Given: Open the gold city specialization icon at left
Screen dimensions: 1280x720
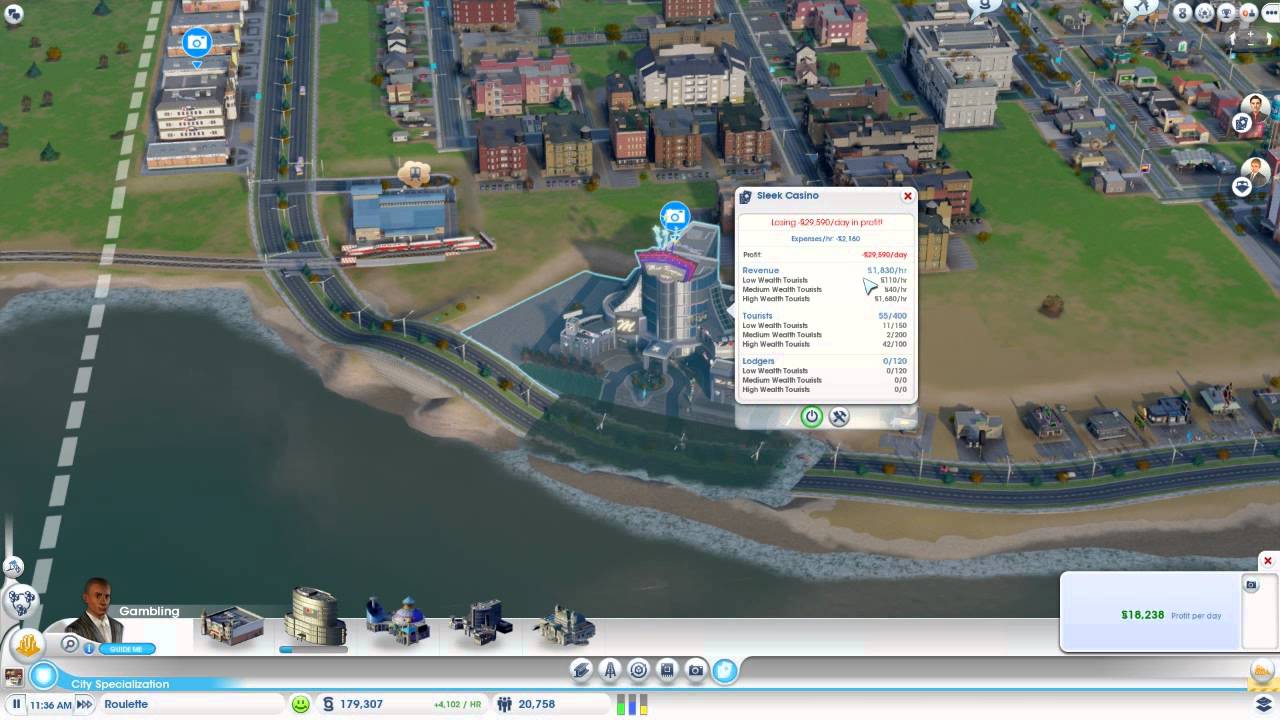Looking at the screenshot, I should [28, 646].
